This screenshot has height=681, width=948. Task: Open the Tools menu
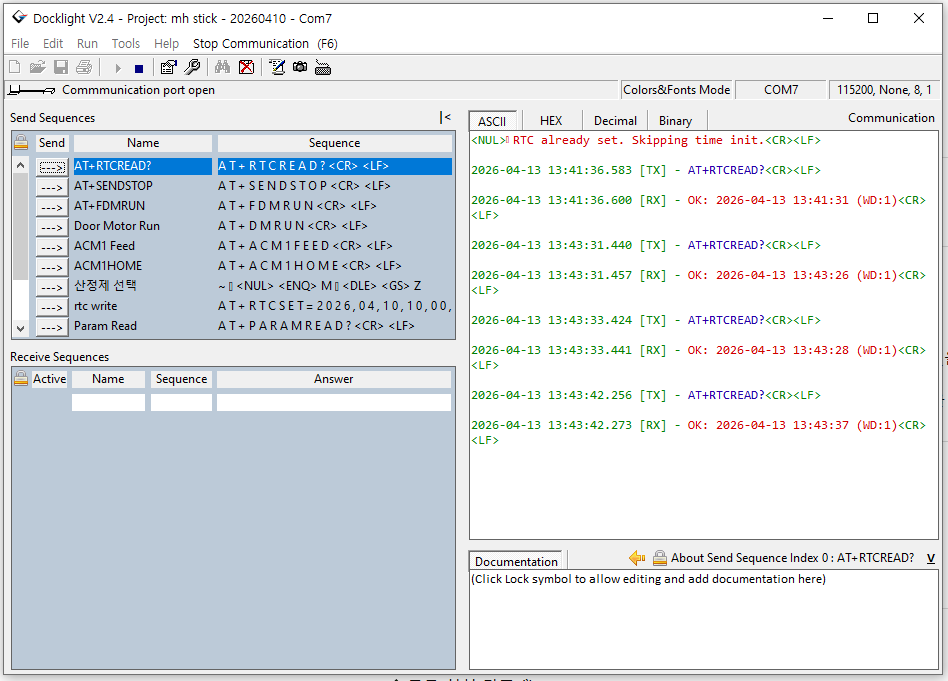point(126,43)
